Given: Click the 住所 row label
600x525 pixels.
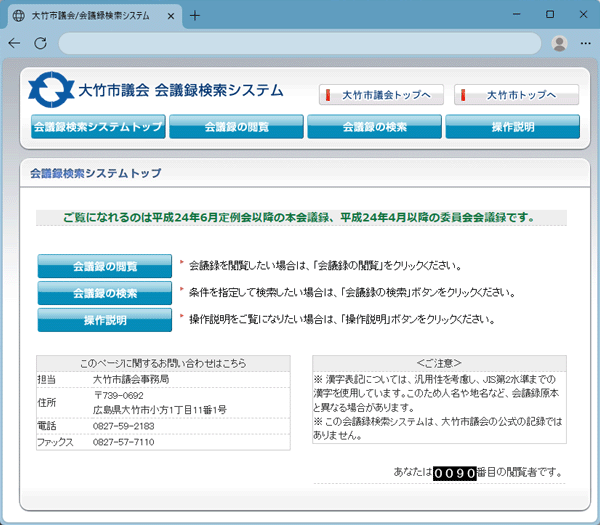Looking at the screenshot, I should (x=46, y=402).
